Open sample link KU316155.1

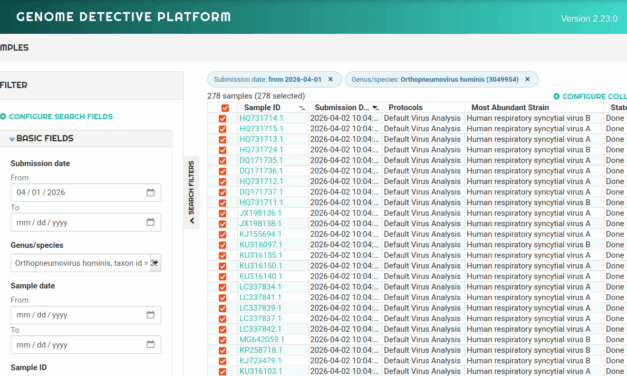[261, 255]
